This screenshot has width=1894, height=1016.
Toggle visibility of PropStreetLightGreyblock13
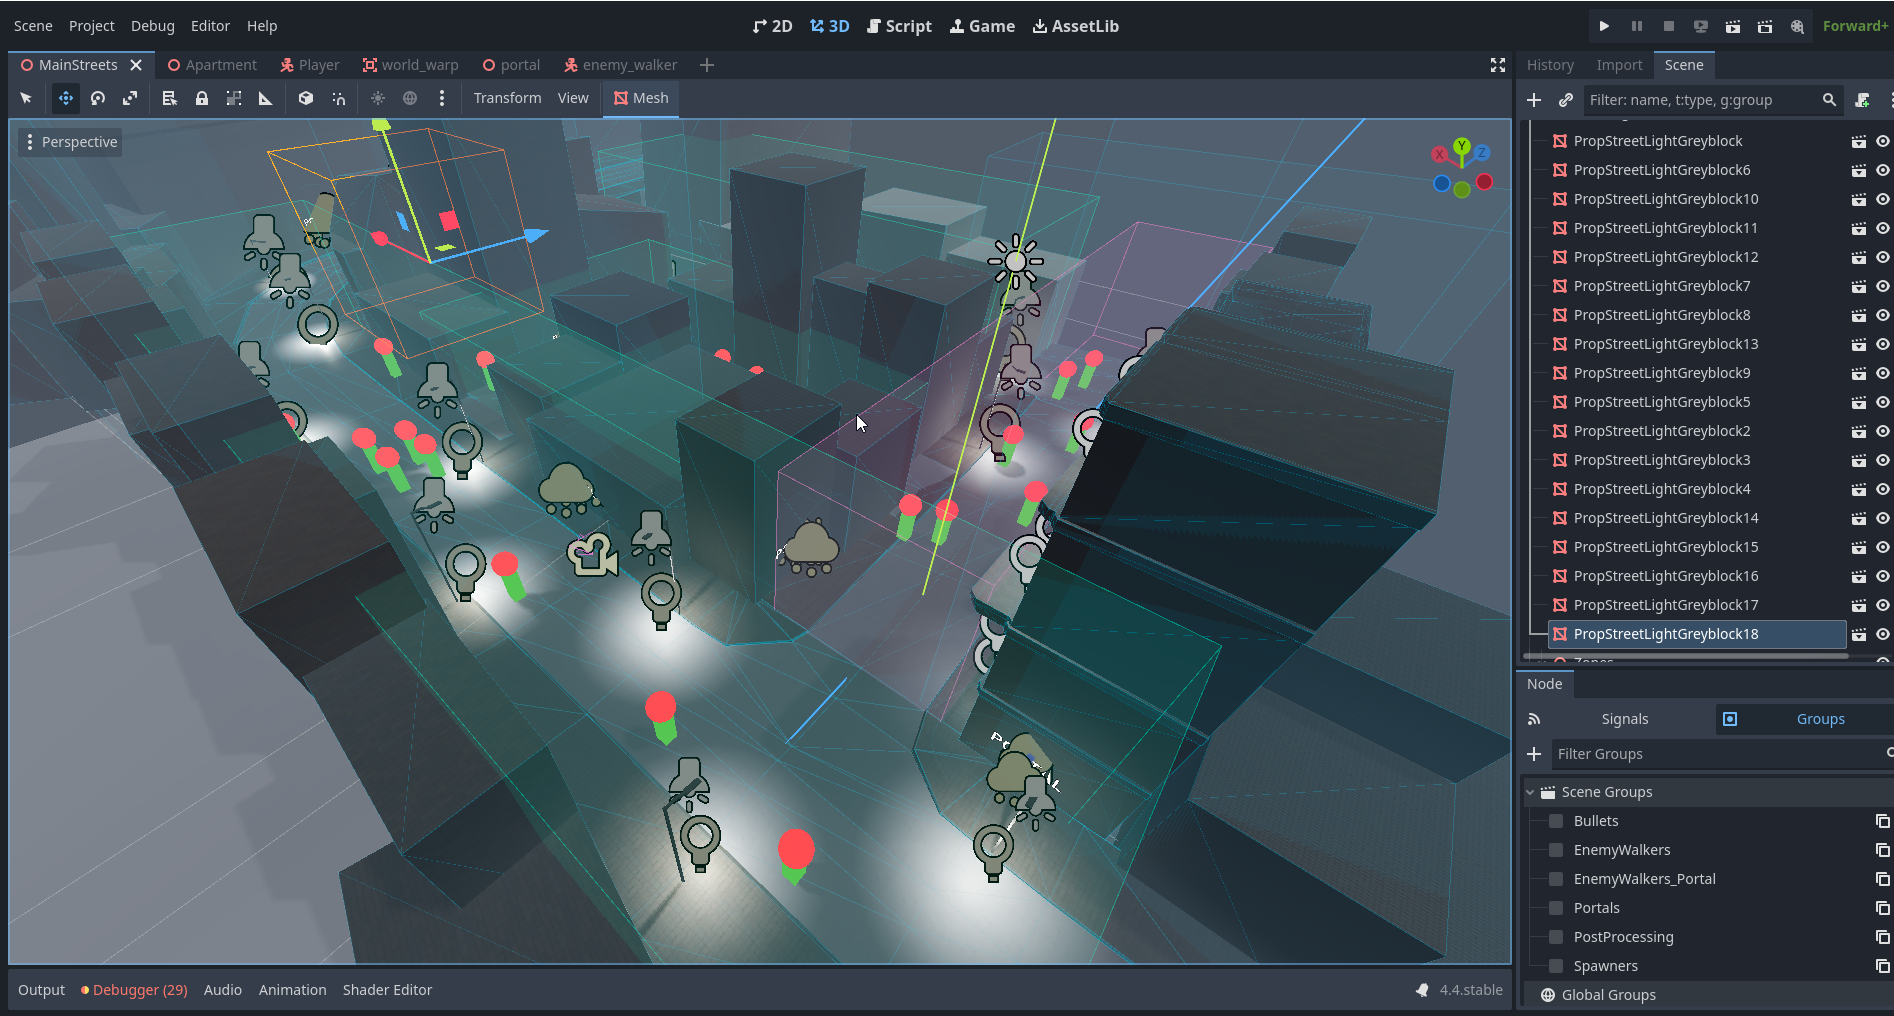(1882, 344)
